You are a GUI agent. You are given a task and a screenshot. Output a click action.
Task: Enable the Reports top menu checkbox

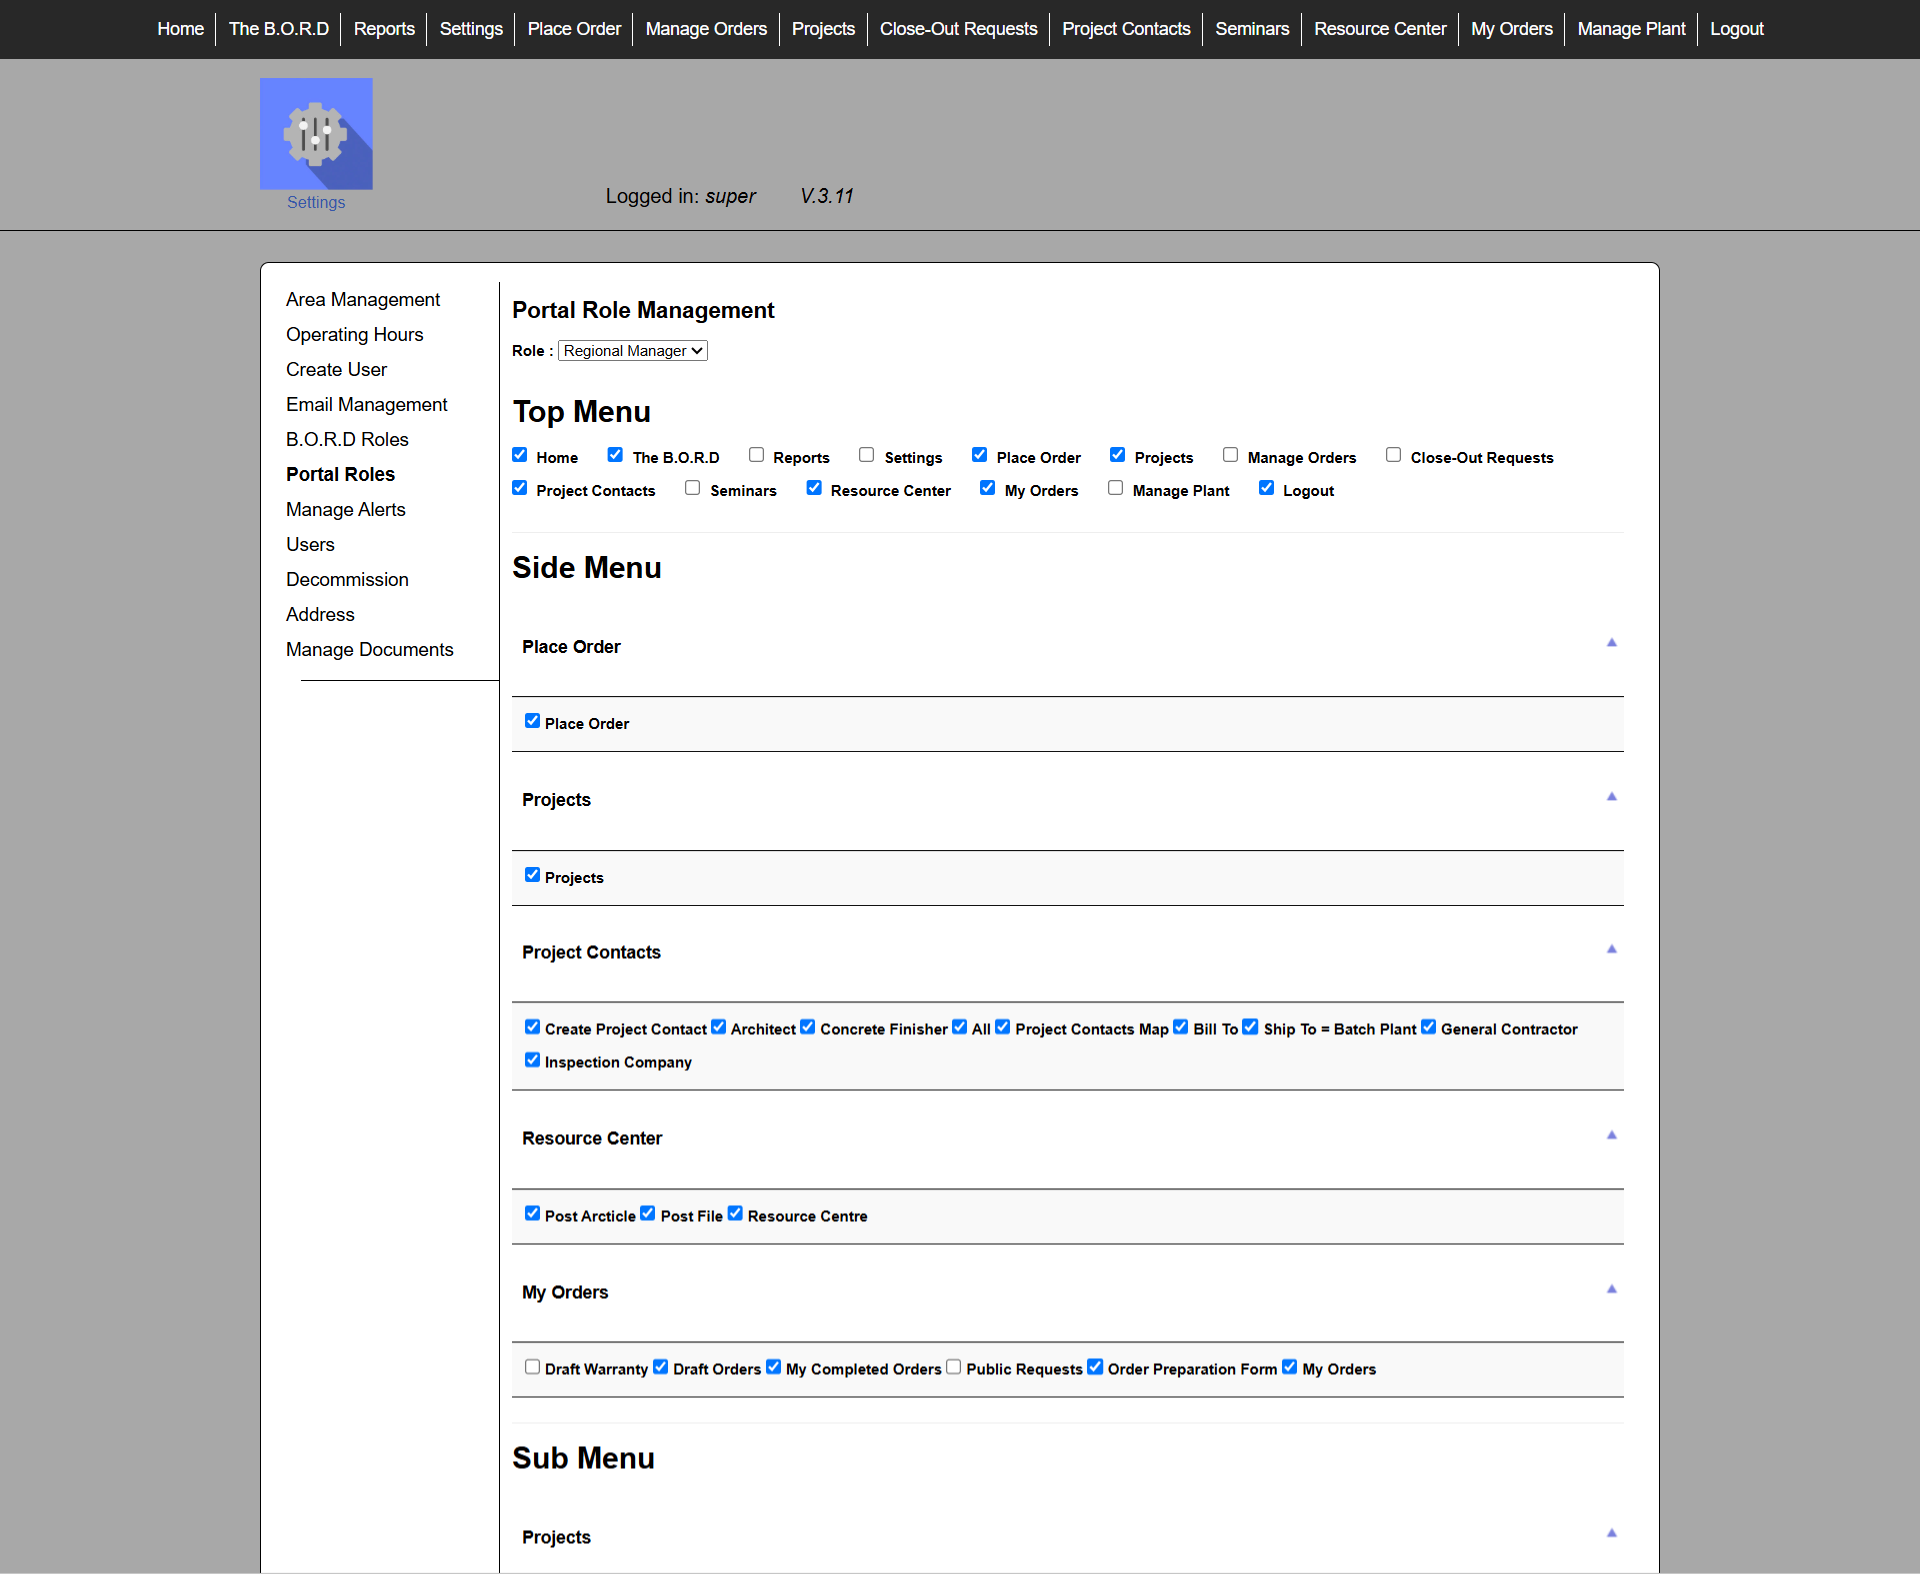[757, 455]
